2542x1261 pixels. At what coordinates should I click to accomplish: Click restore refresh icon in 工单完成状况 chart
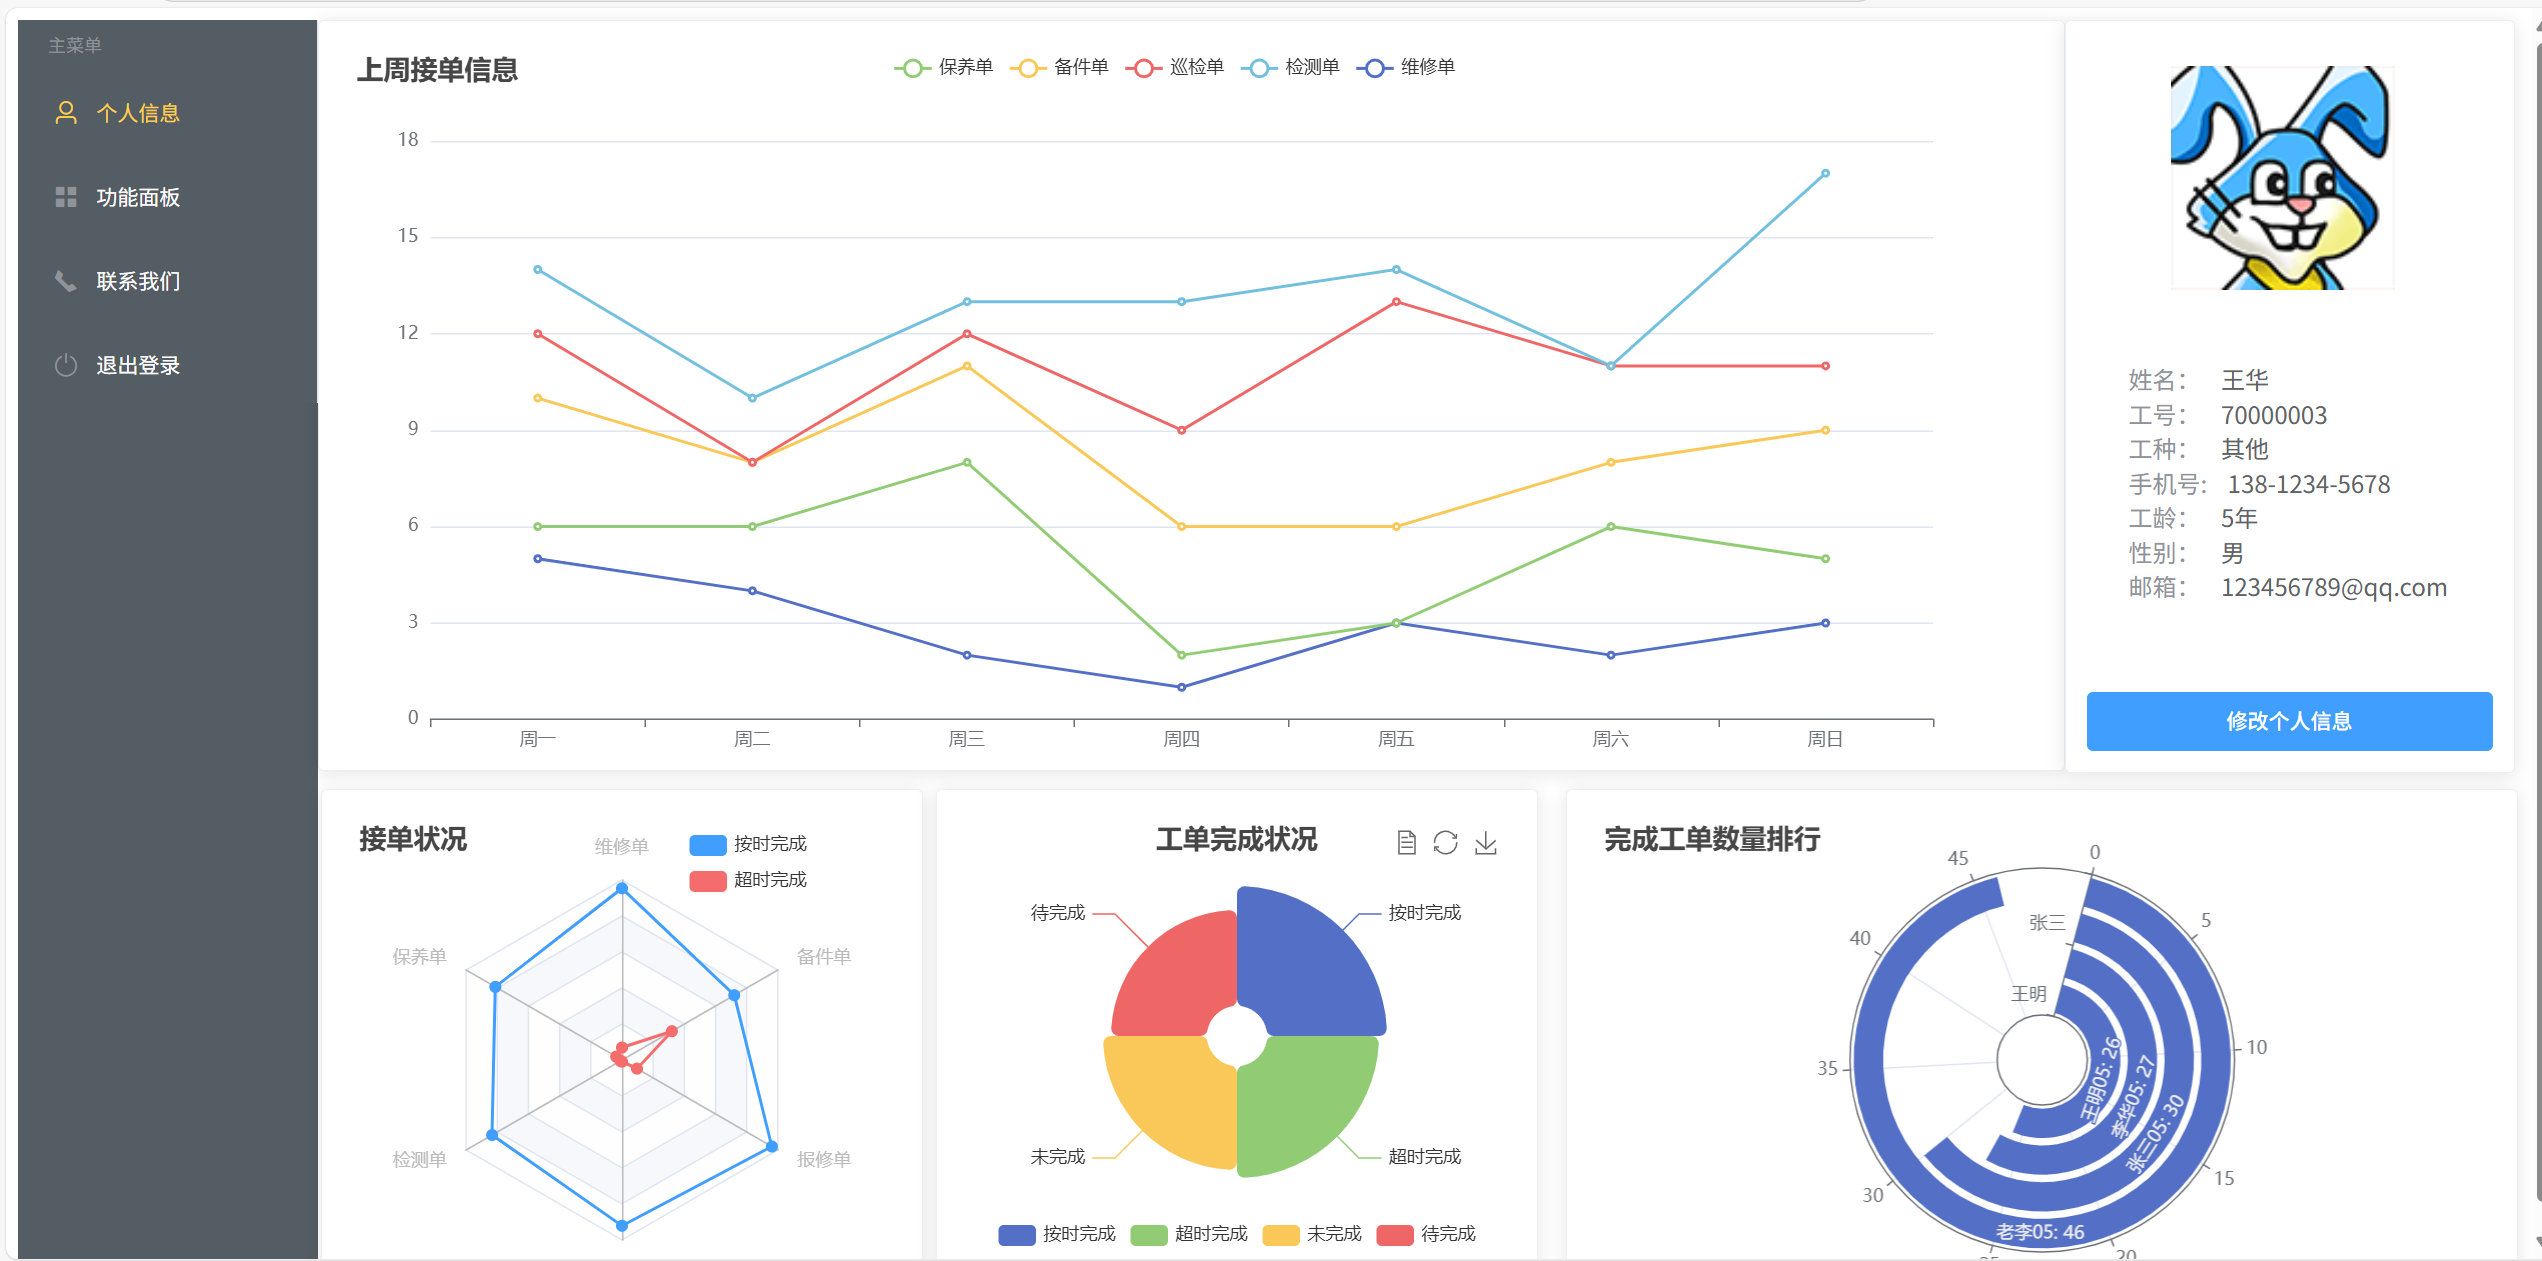point(1445,843)
